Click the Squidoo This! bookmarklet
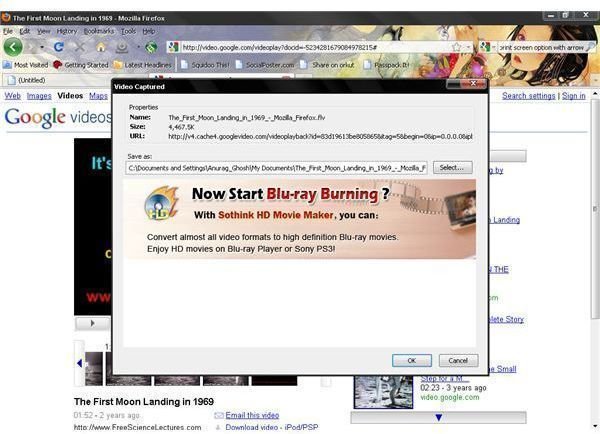The width and height of the screenshot is (600, 434). [205, 65]
